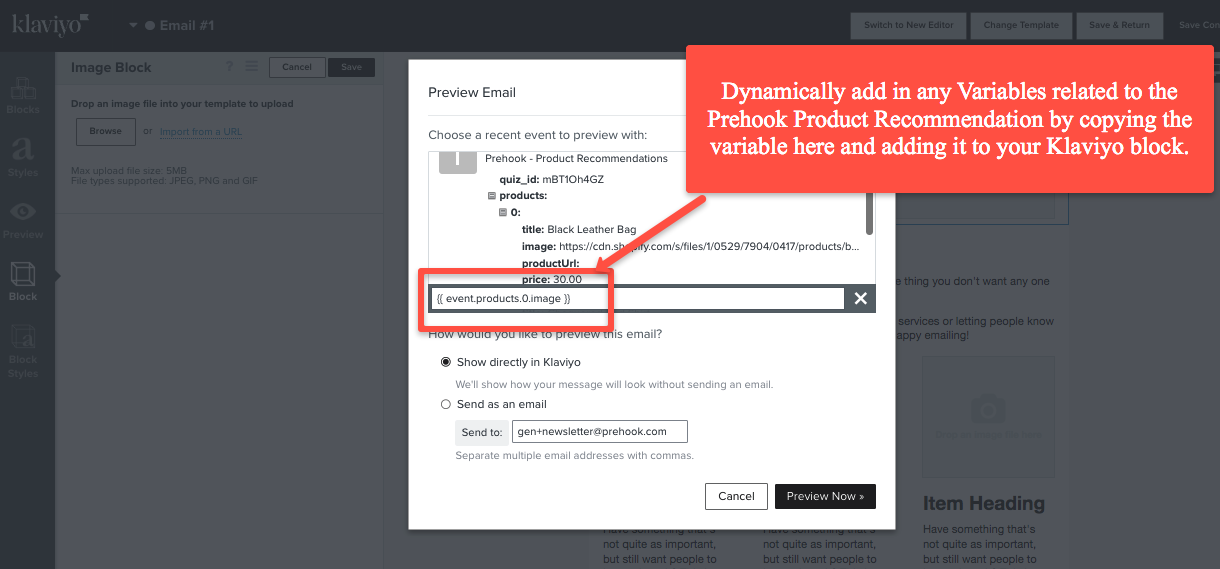Open the Image Block list menu icon
Image resolution: width=1220 pixels, height=569 pixels.
tap(251, 67)
